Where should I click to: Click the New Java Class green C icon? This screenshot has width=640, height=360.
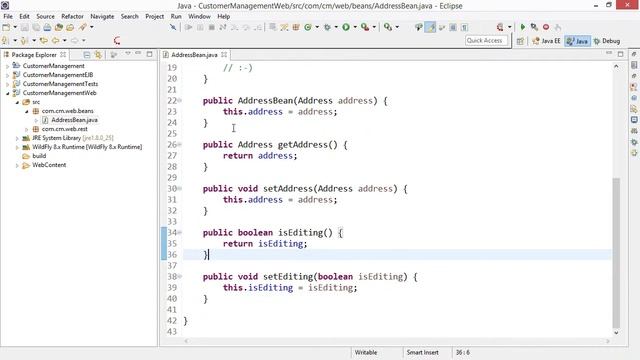point(308,27)
